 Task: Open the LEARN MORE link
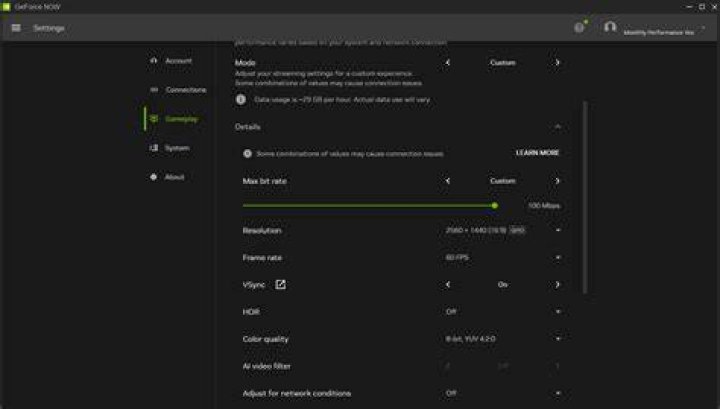[x=537, y=153]
